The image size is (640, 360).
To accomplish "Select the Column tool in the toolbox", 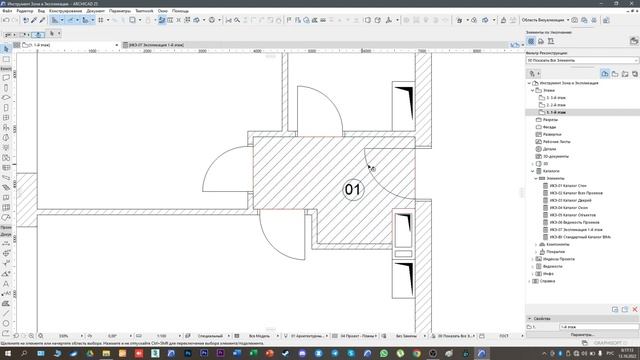I will click(6, 88).
